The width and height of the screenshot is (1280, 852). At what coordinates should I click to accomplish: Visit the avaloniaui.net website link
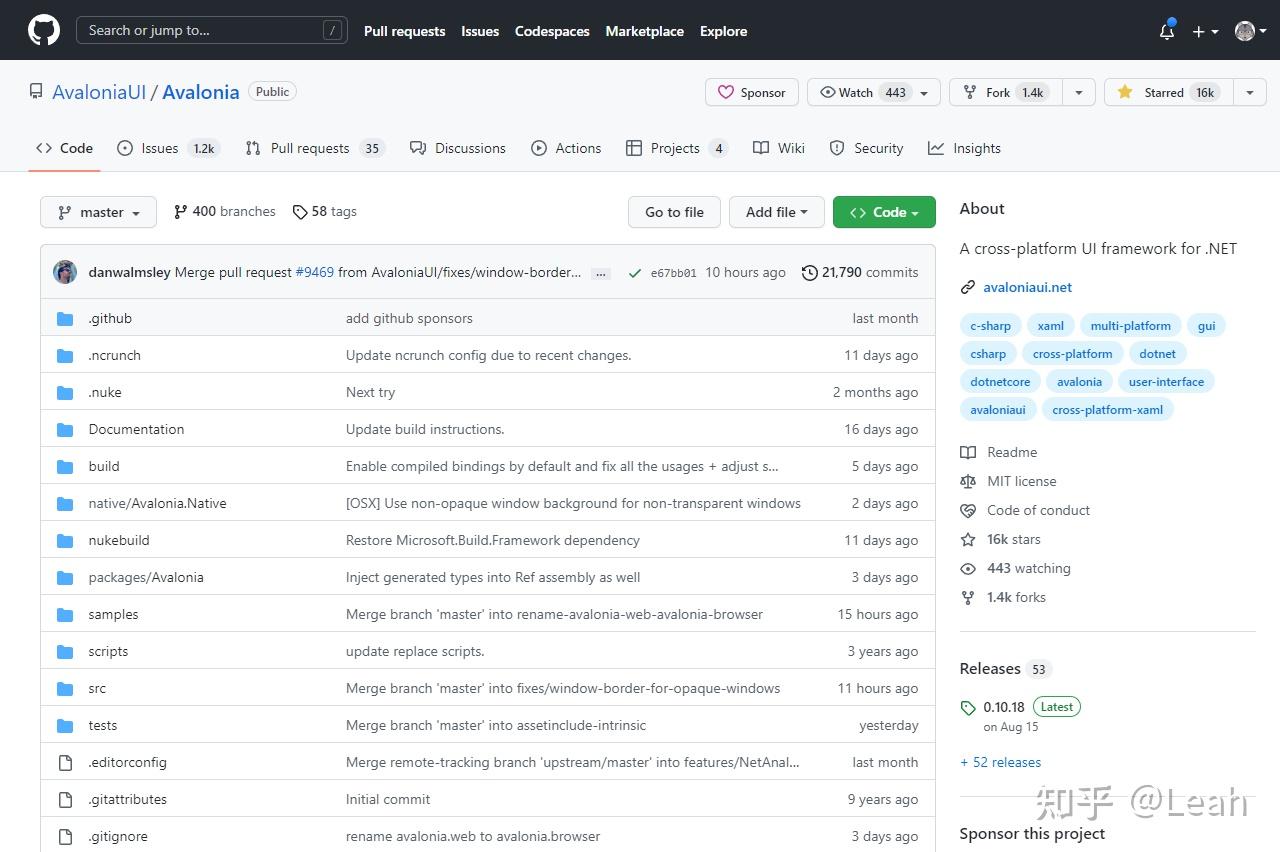1027,287
